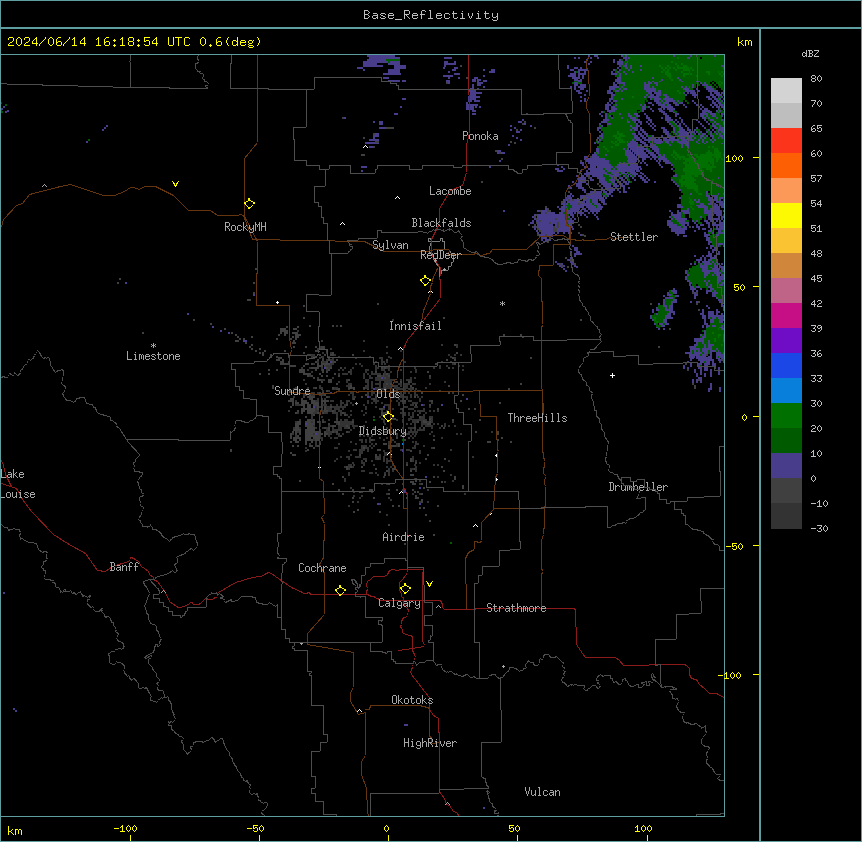The image size is (862, 842).
Task: Click the 100 tick on right km axis
Action: pos(734,158)
